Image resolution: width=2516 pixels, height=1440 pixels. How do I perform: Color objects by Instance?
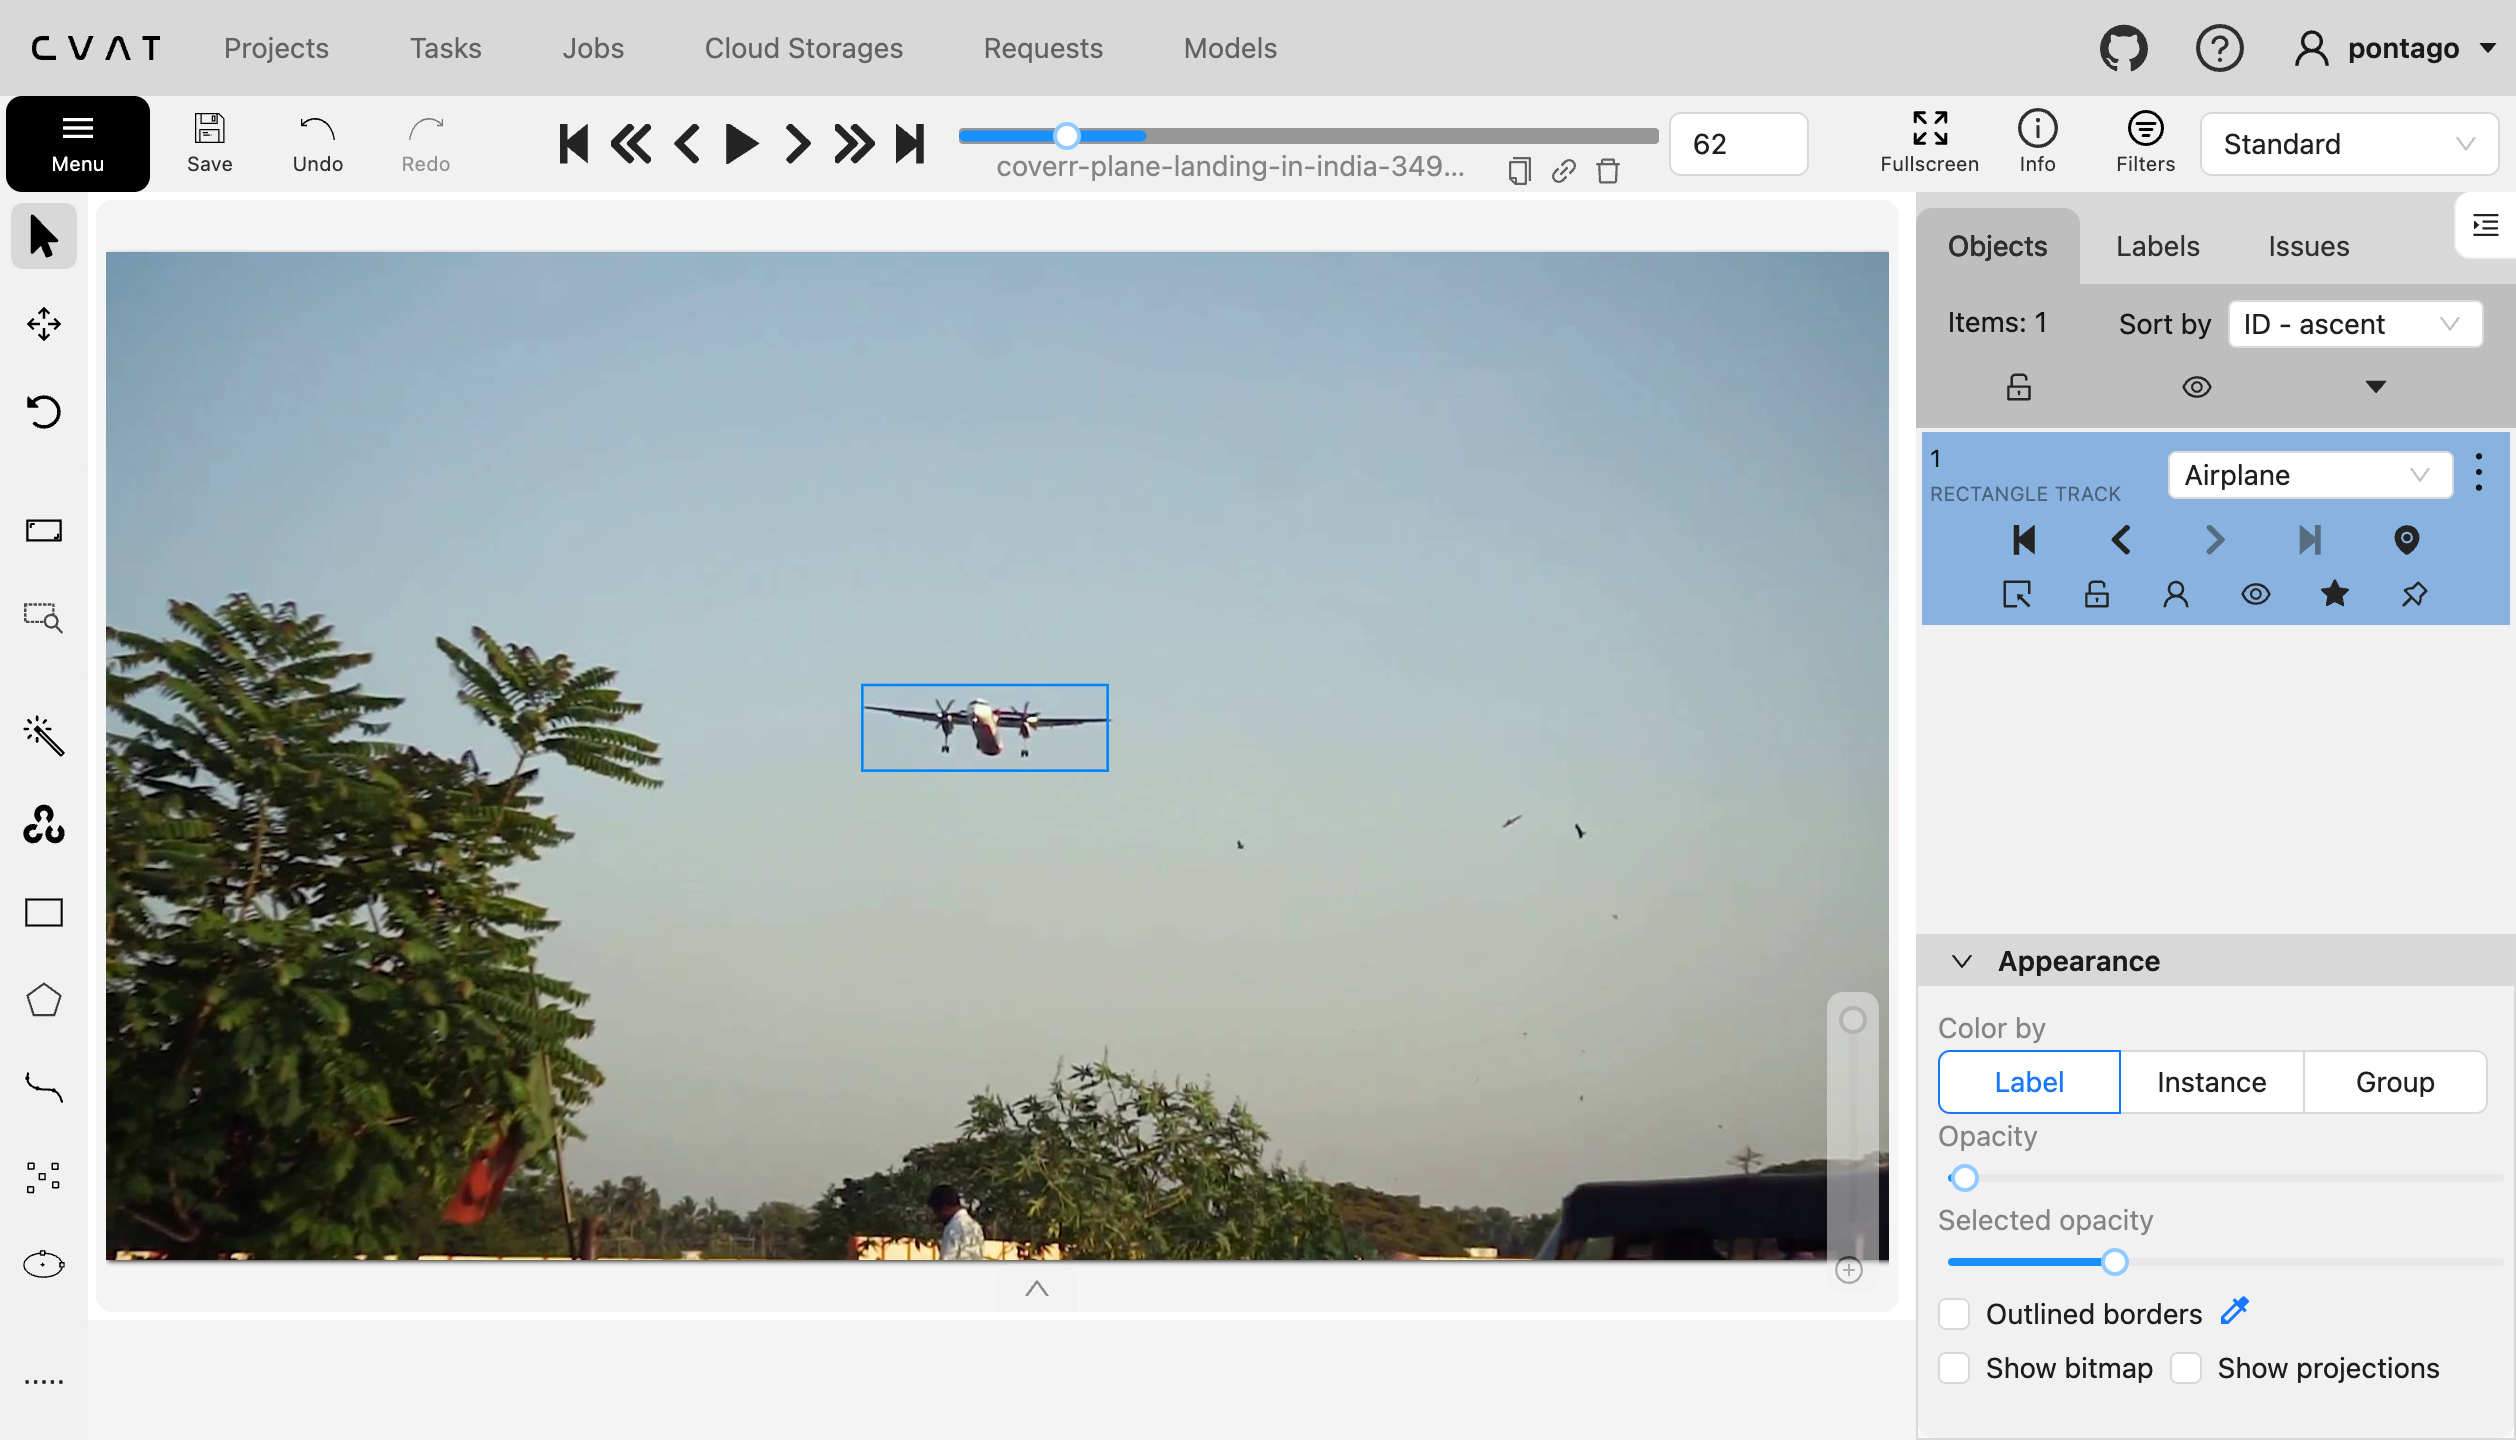pyautogui.click(x=2211, y=1082)
